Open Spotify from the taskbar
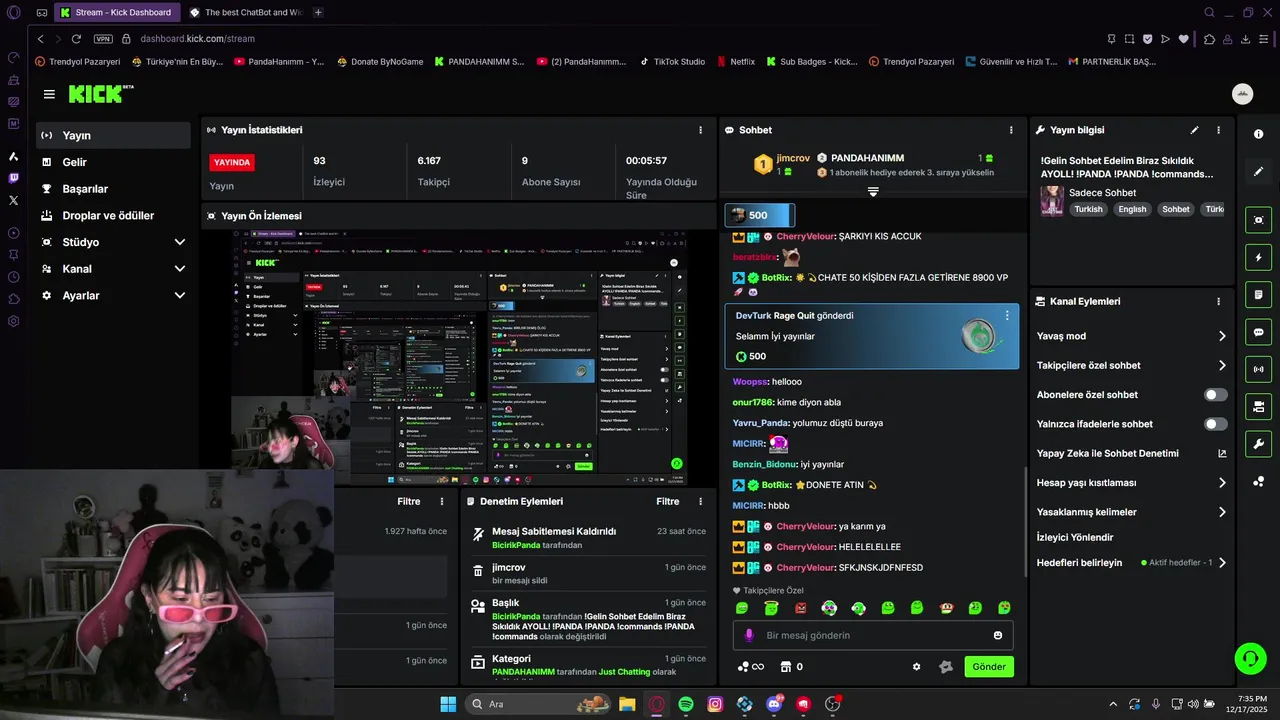 (686, 704)
